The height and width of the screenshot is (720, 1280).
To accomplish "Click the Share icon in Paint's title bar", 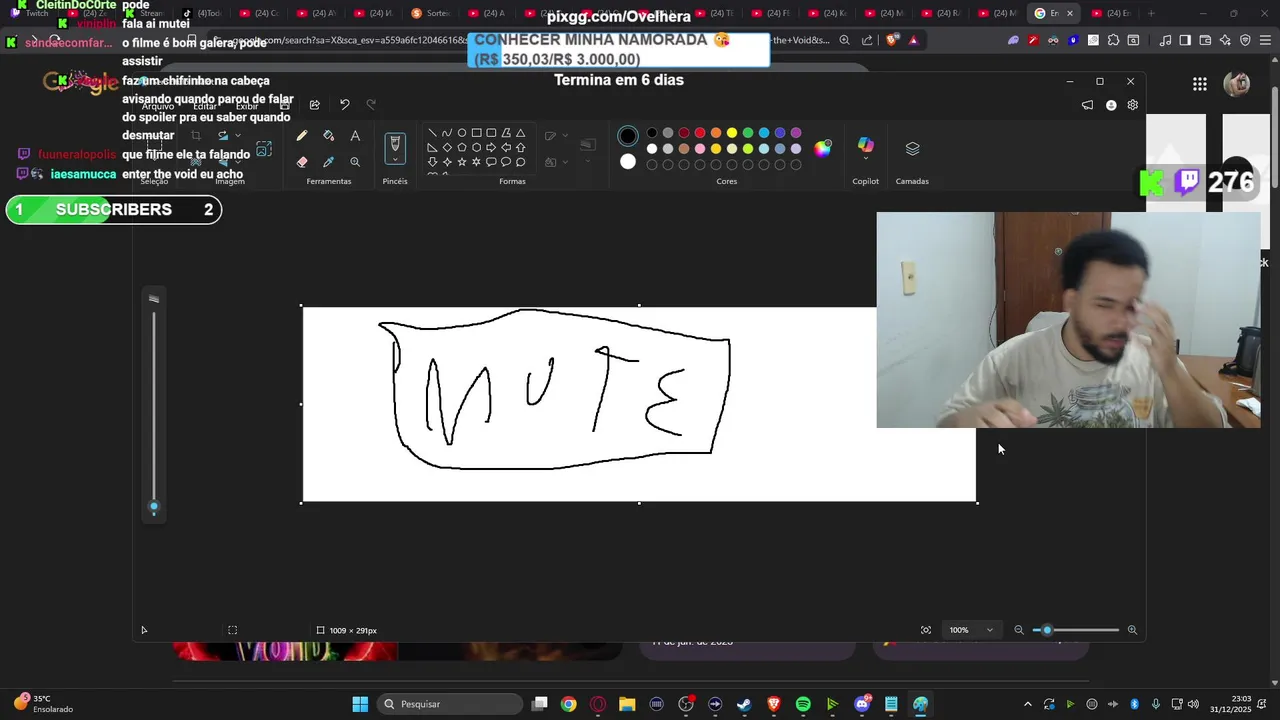I will click(x=314, y=104).
